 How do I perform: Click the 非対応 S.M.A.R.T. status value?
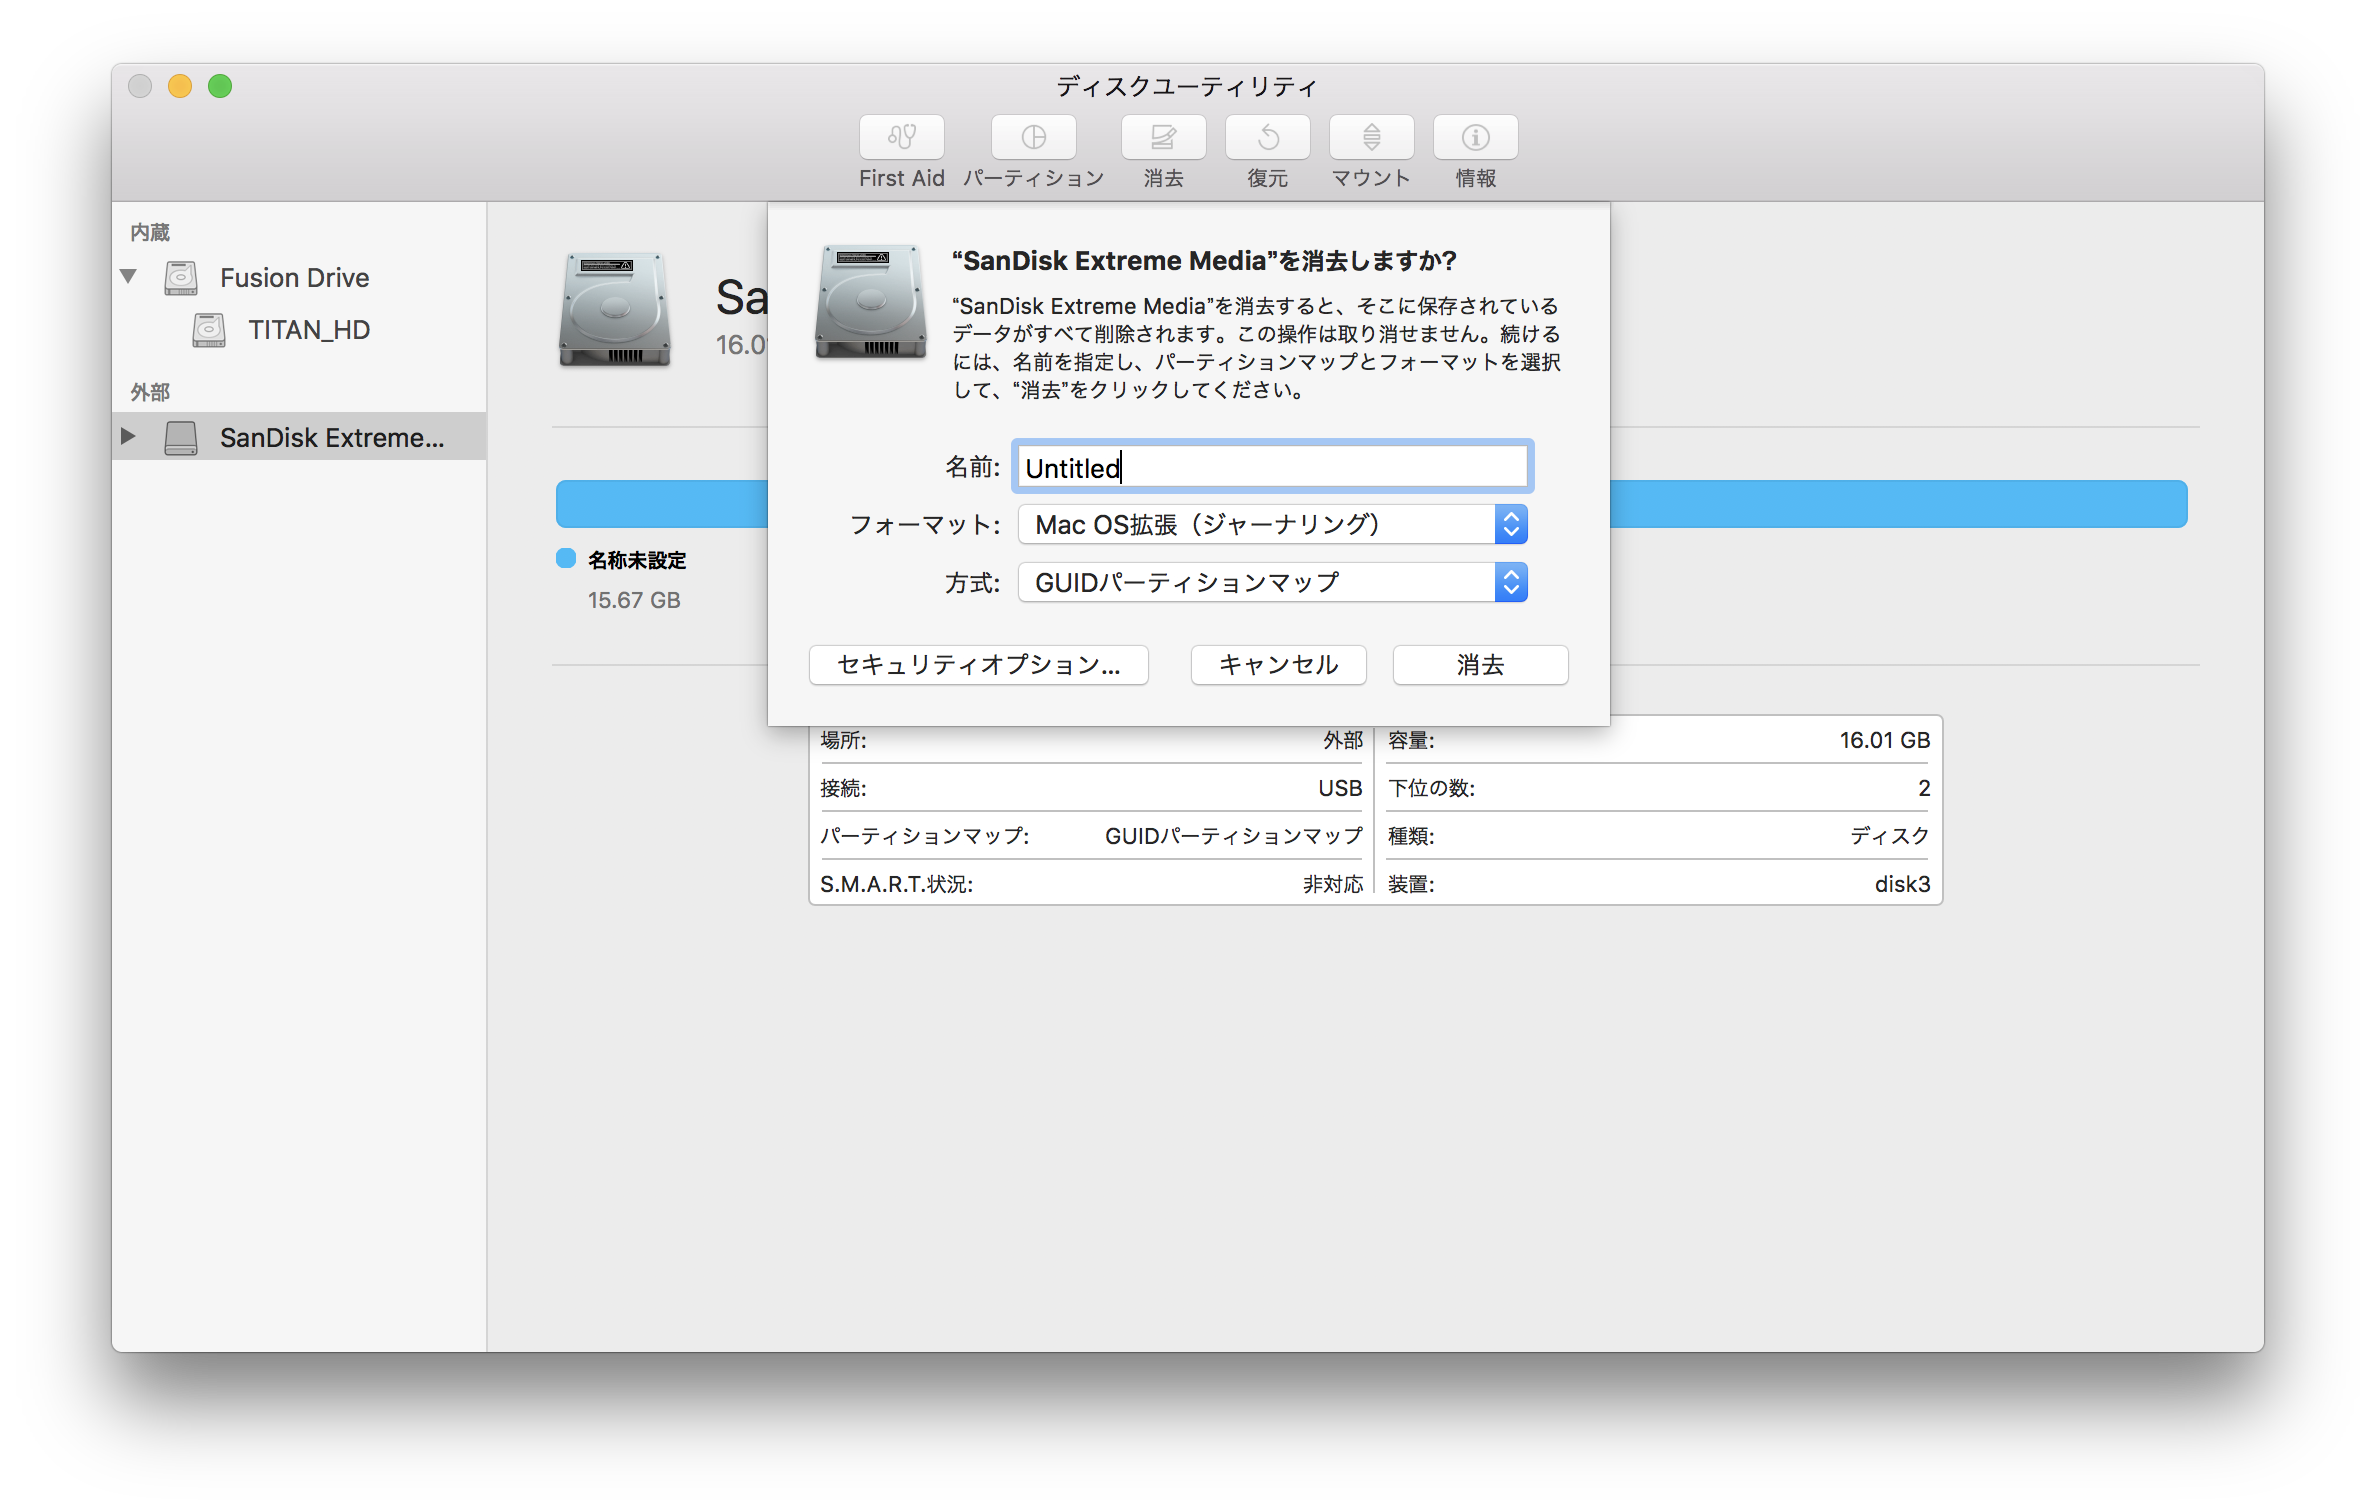click(x=1333, y=884)
